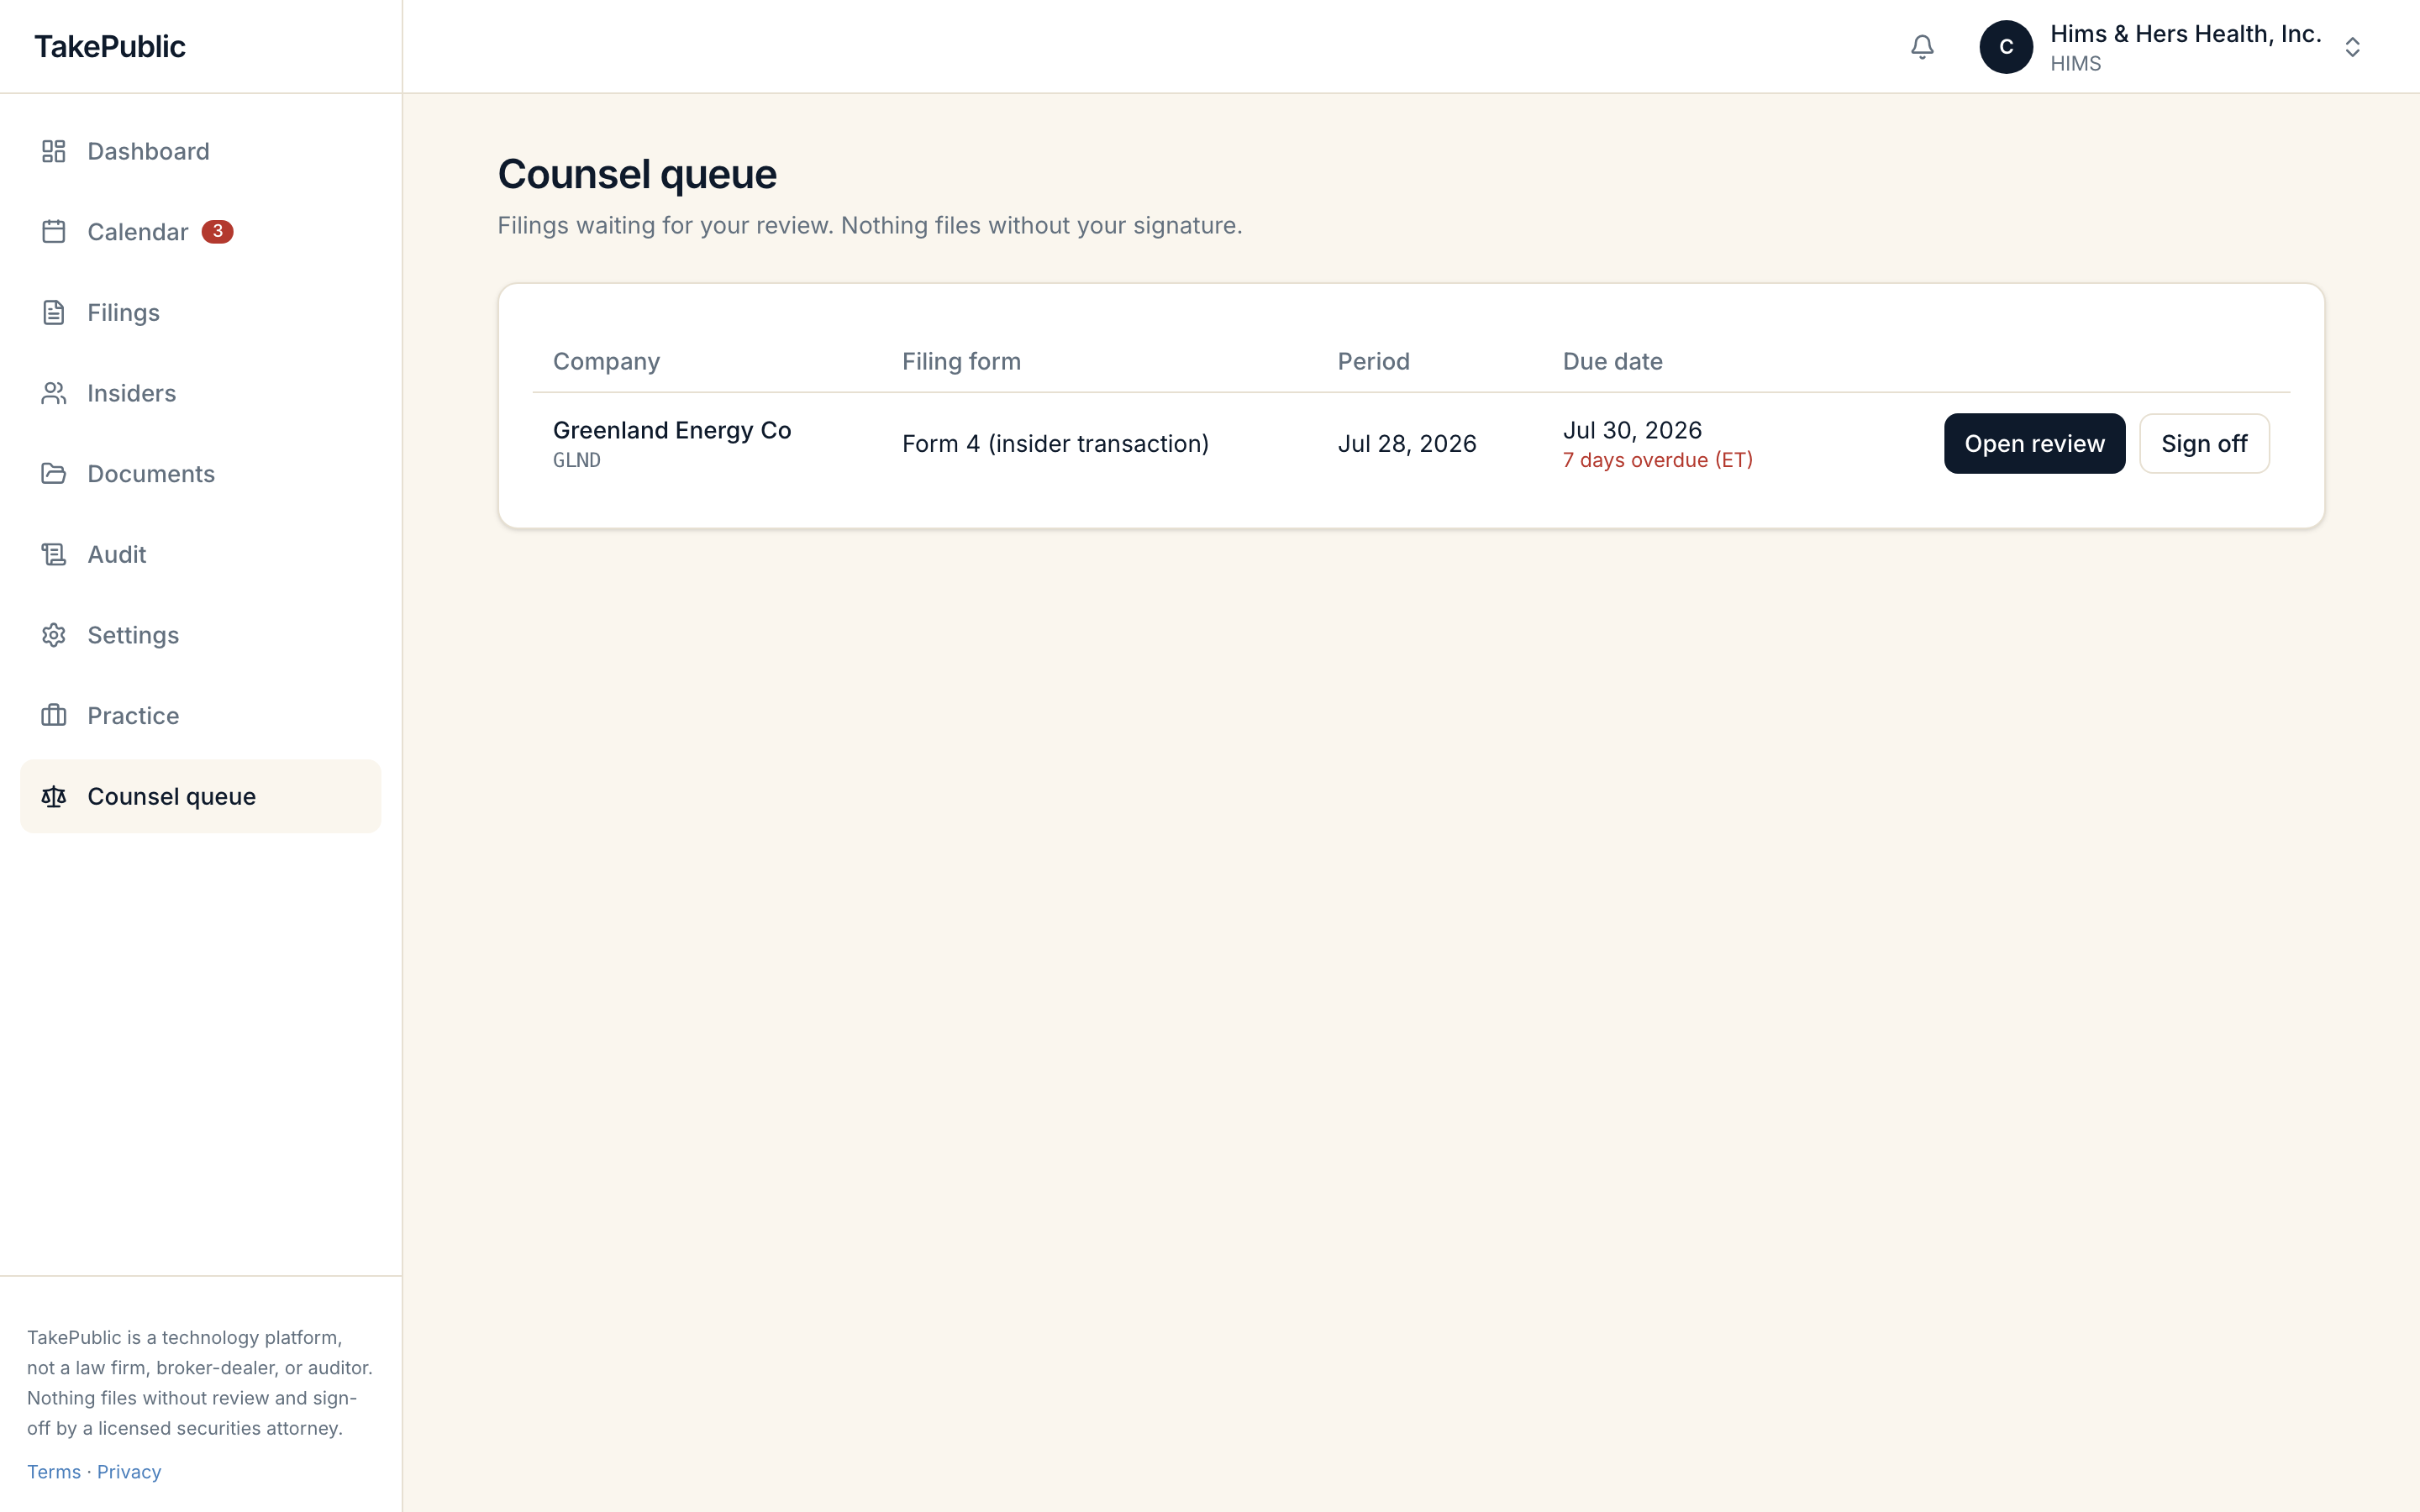Screen dimensions: 2420x1512
Task: Click the Filings document icon
Action: point(54,312)
